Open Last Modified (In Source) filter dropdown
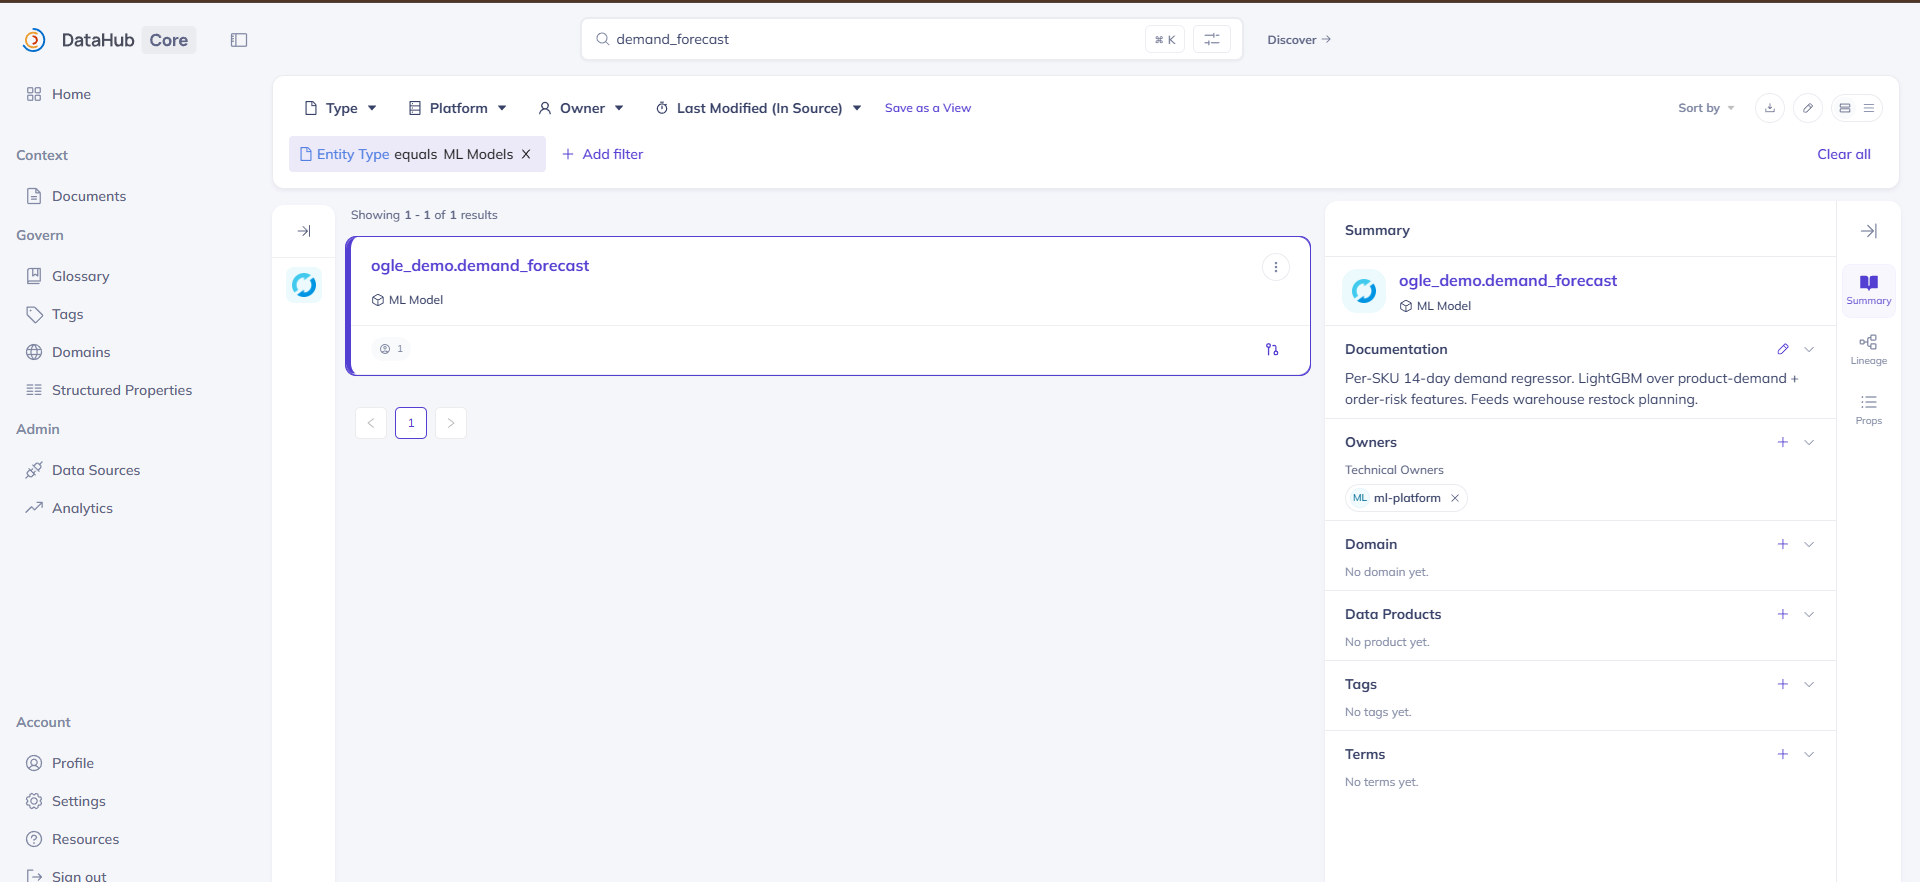The height and width of the screenshot is (882, 1920). pos(758,108)
